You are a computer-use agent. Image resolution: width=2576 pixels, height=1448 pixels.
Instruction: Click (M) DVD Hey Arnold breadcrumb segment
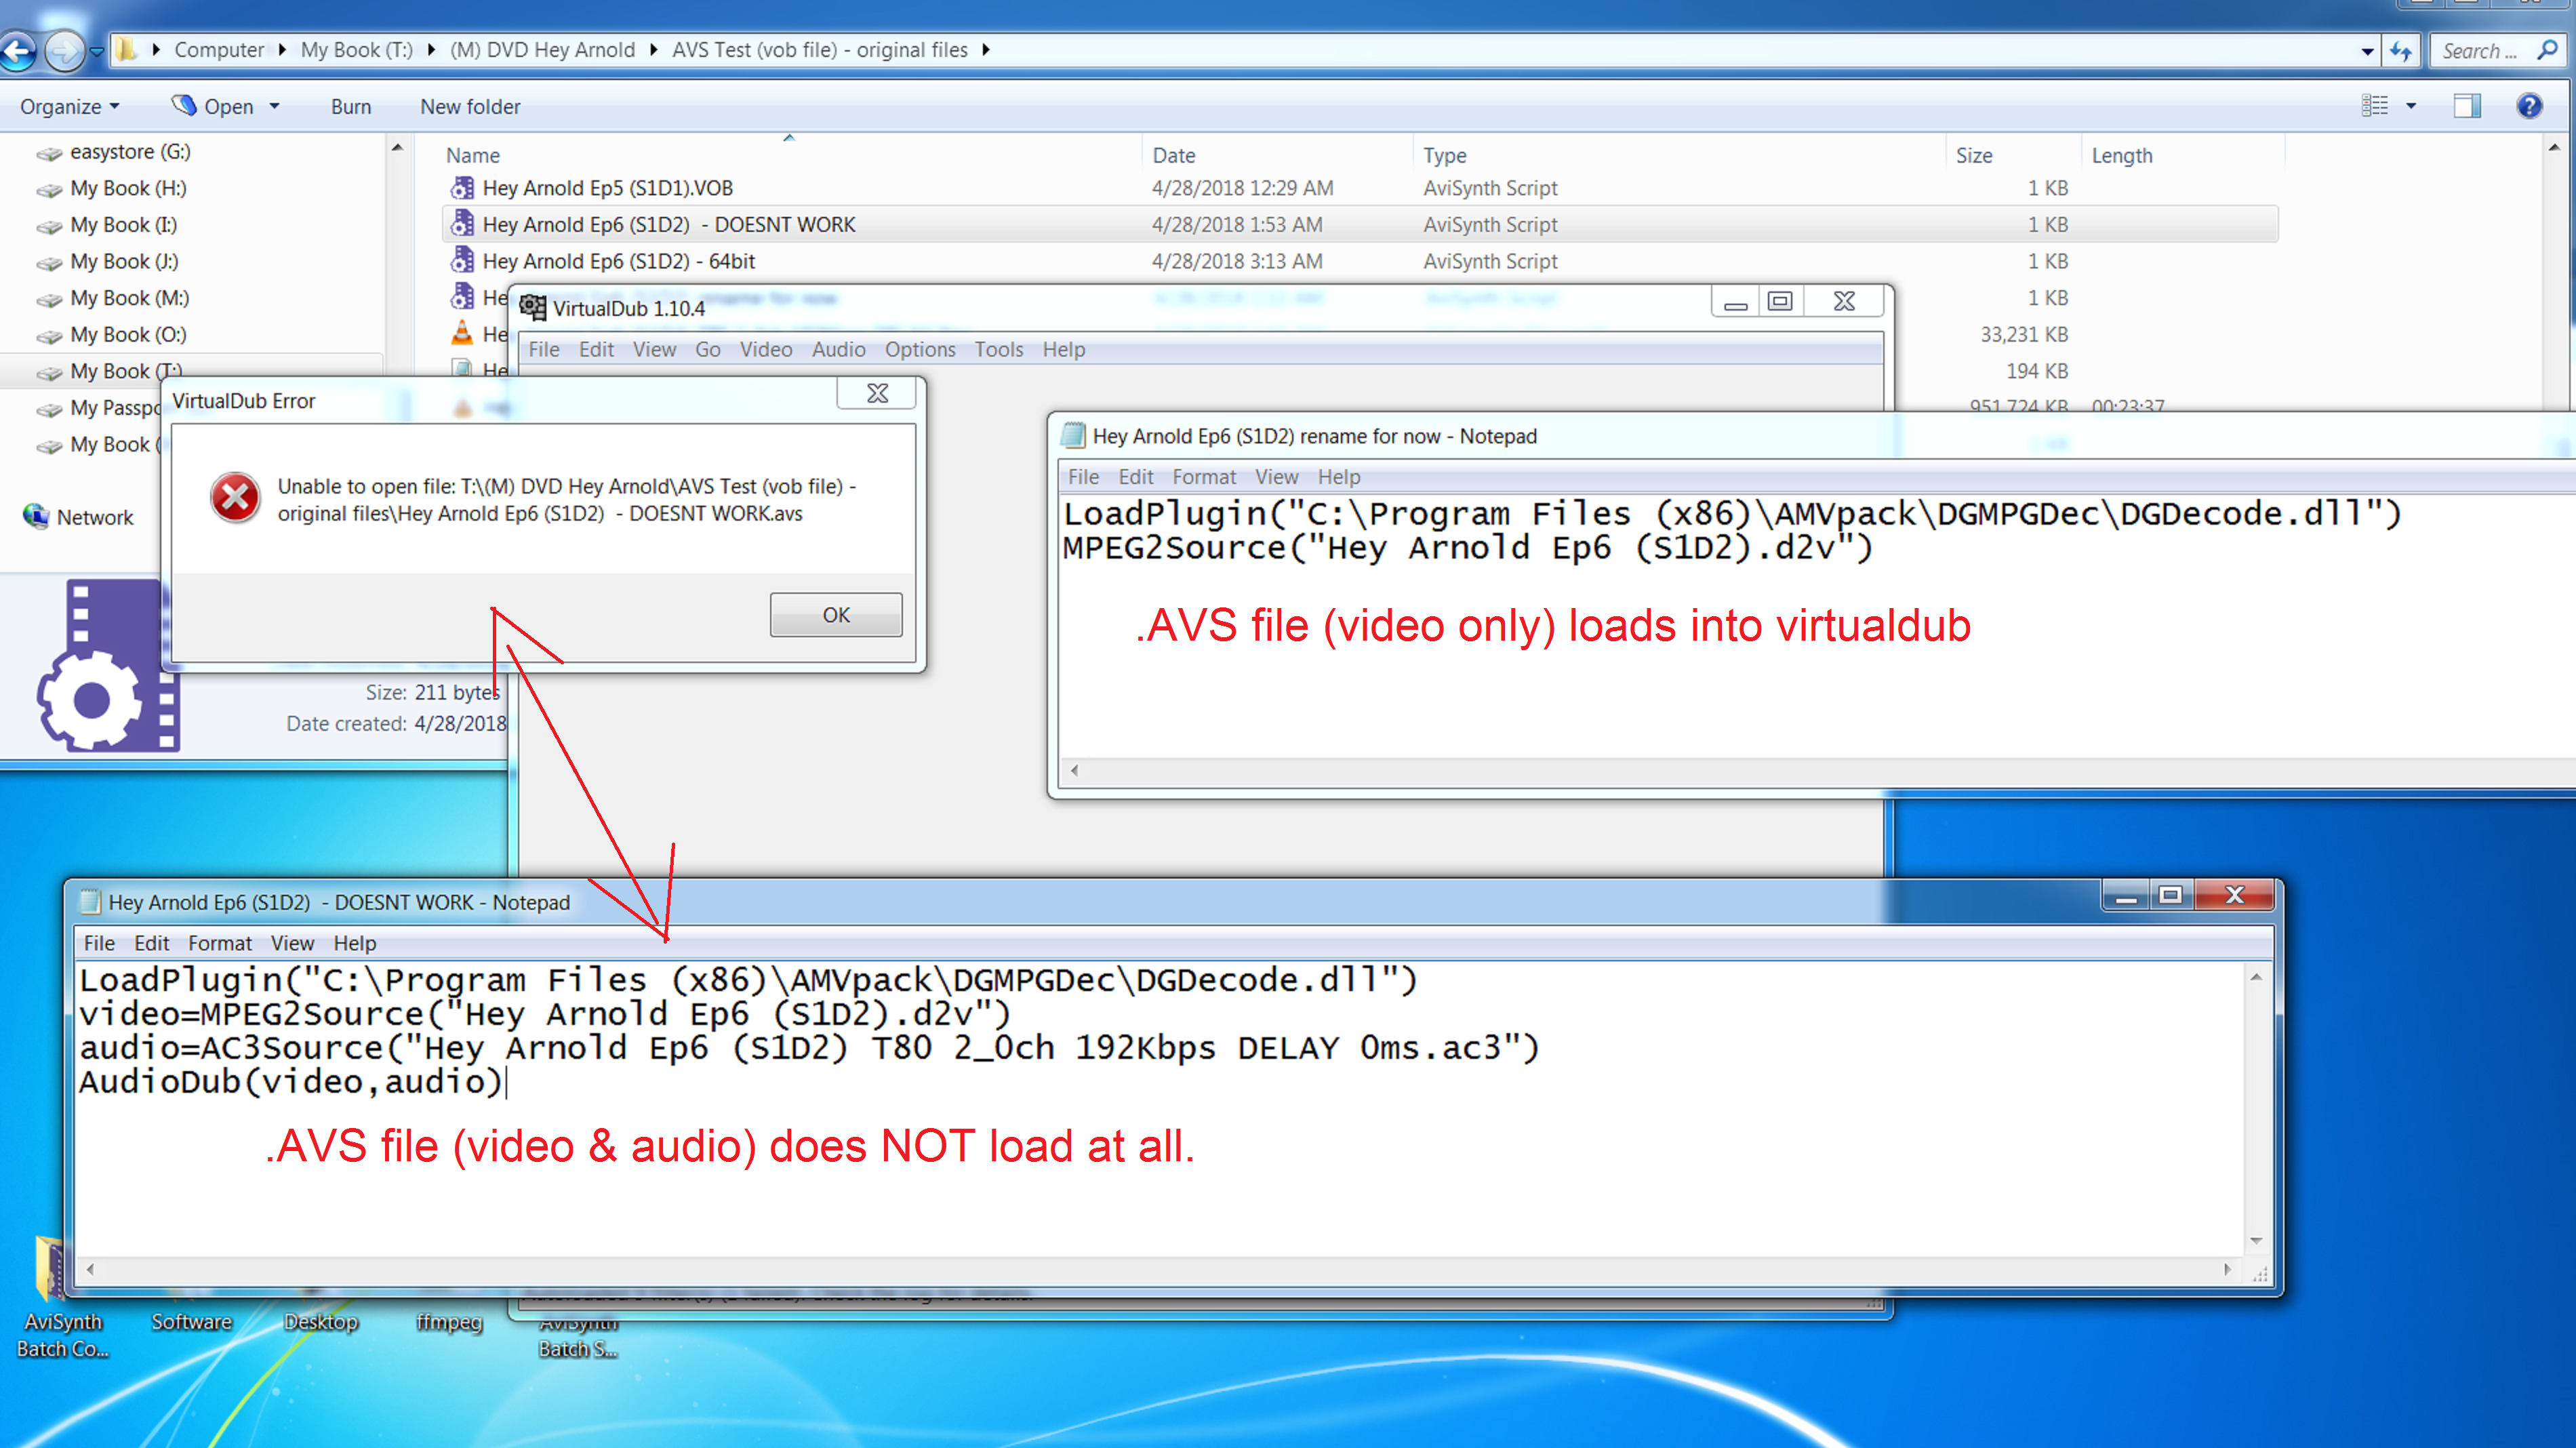click(542, 50)
